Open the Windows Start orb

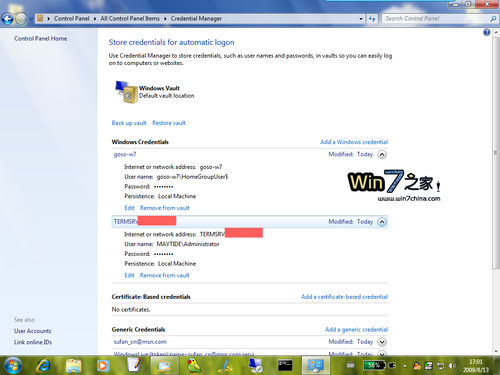pos(13,366)
